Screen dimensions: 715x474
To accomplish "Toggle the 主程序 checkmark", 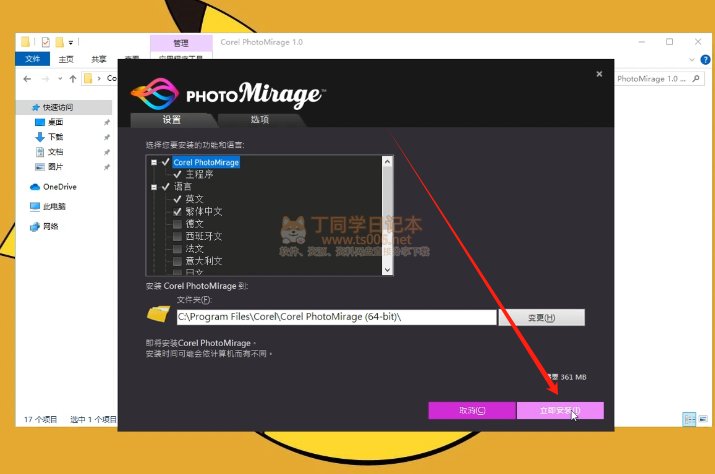I will pyautogui.click(x=177, y=174).
